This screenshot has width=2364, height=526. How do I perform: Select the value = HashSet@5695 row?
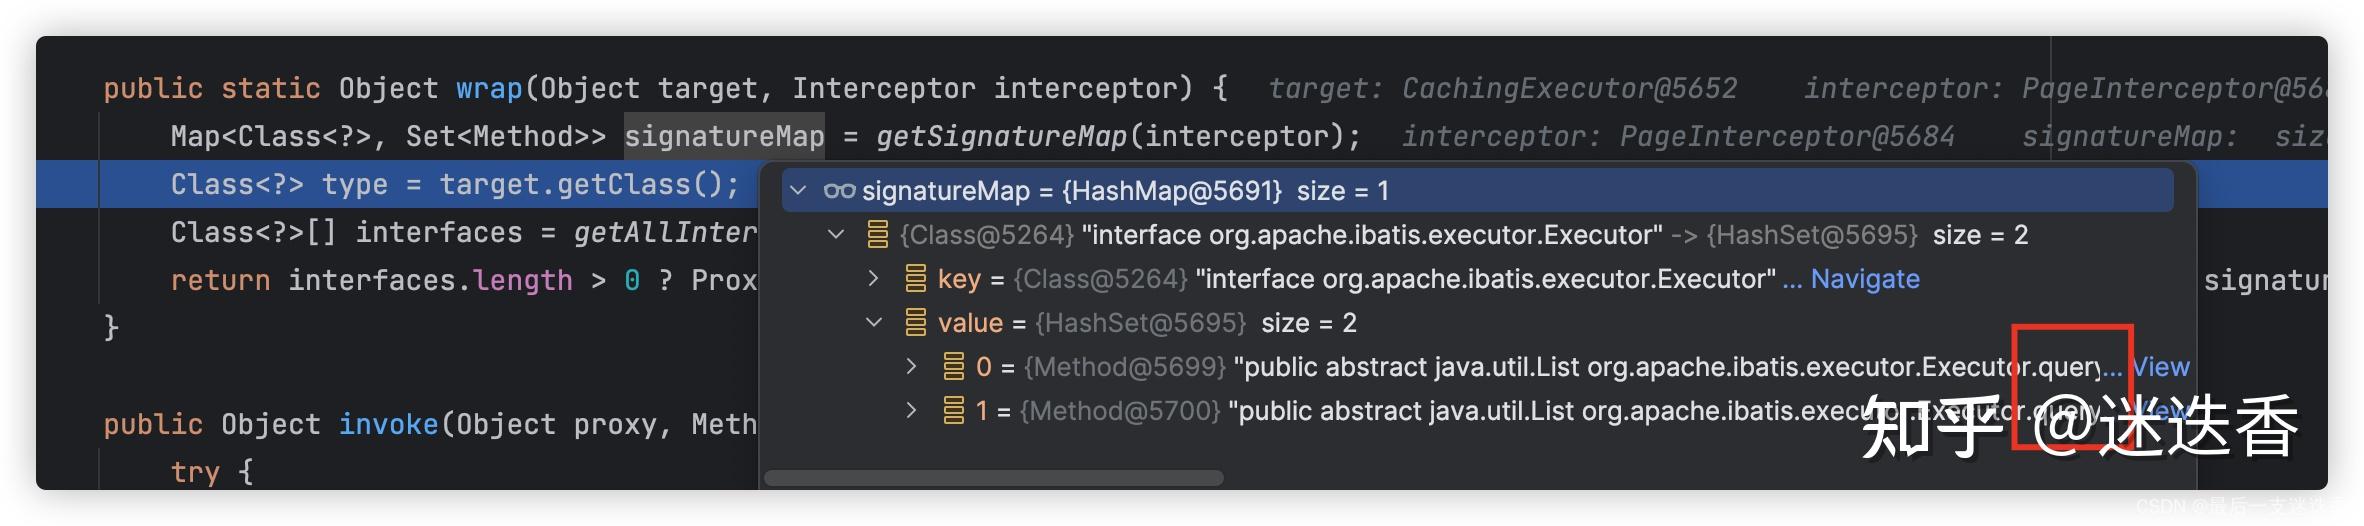point(1478,322)
